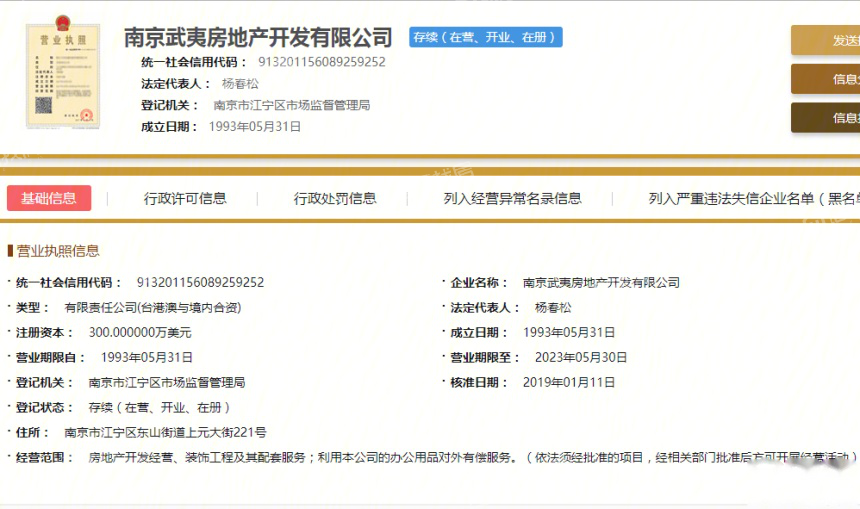Open the 行政处罚信息 tab
Image resolution: width=860 pixels, height=509 pixels.
[335, 199]
